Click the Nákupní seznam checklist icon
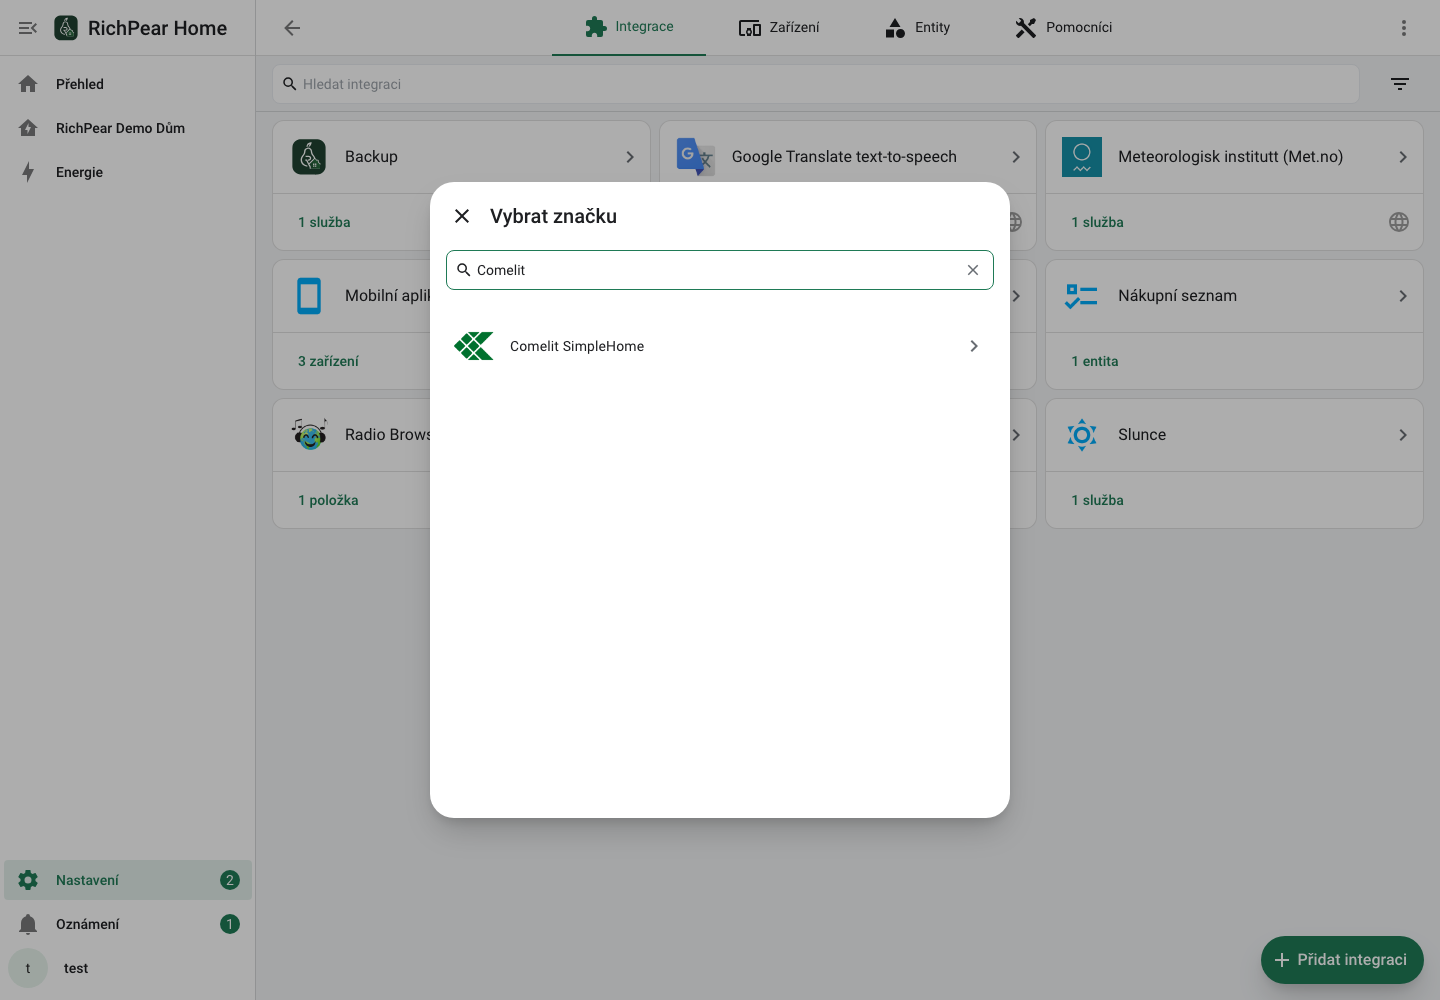Screen dimensions: 1440x1000 tap(1082, 296)
